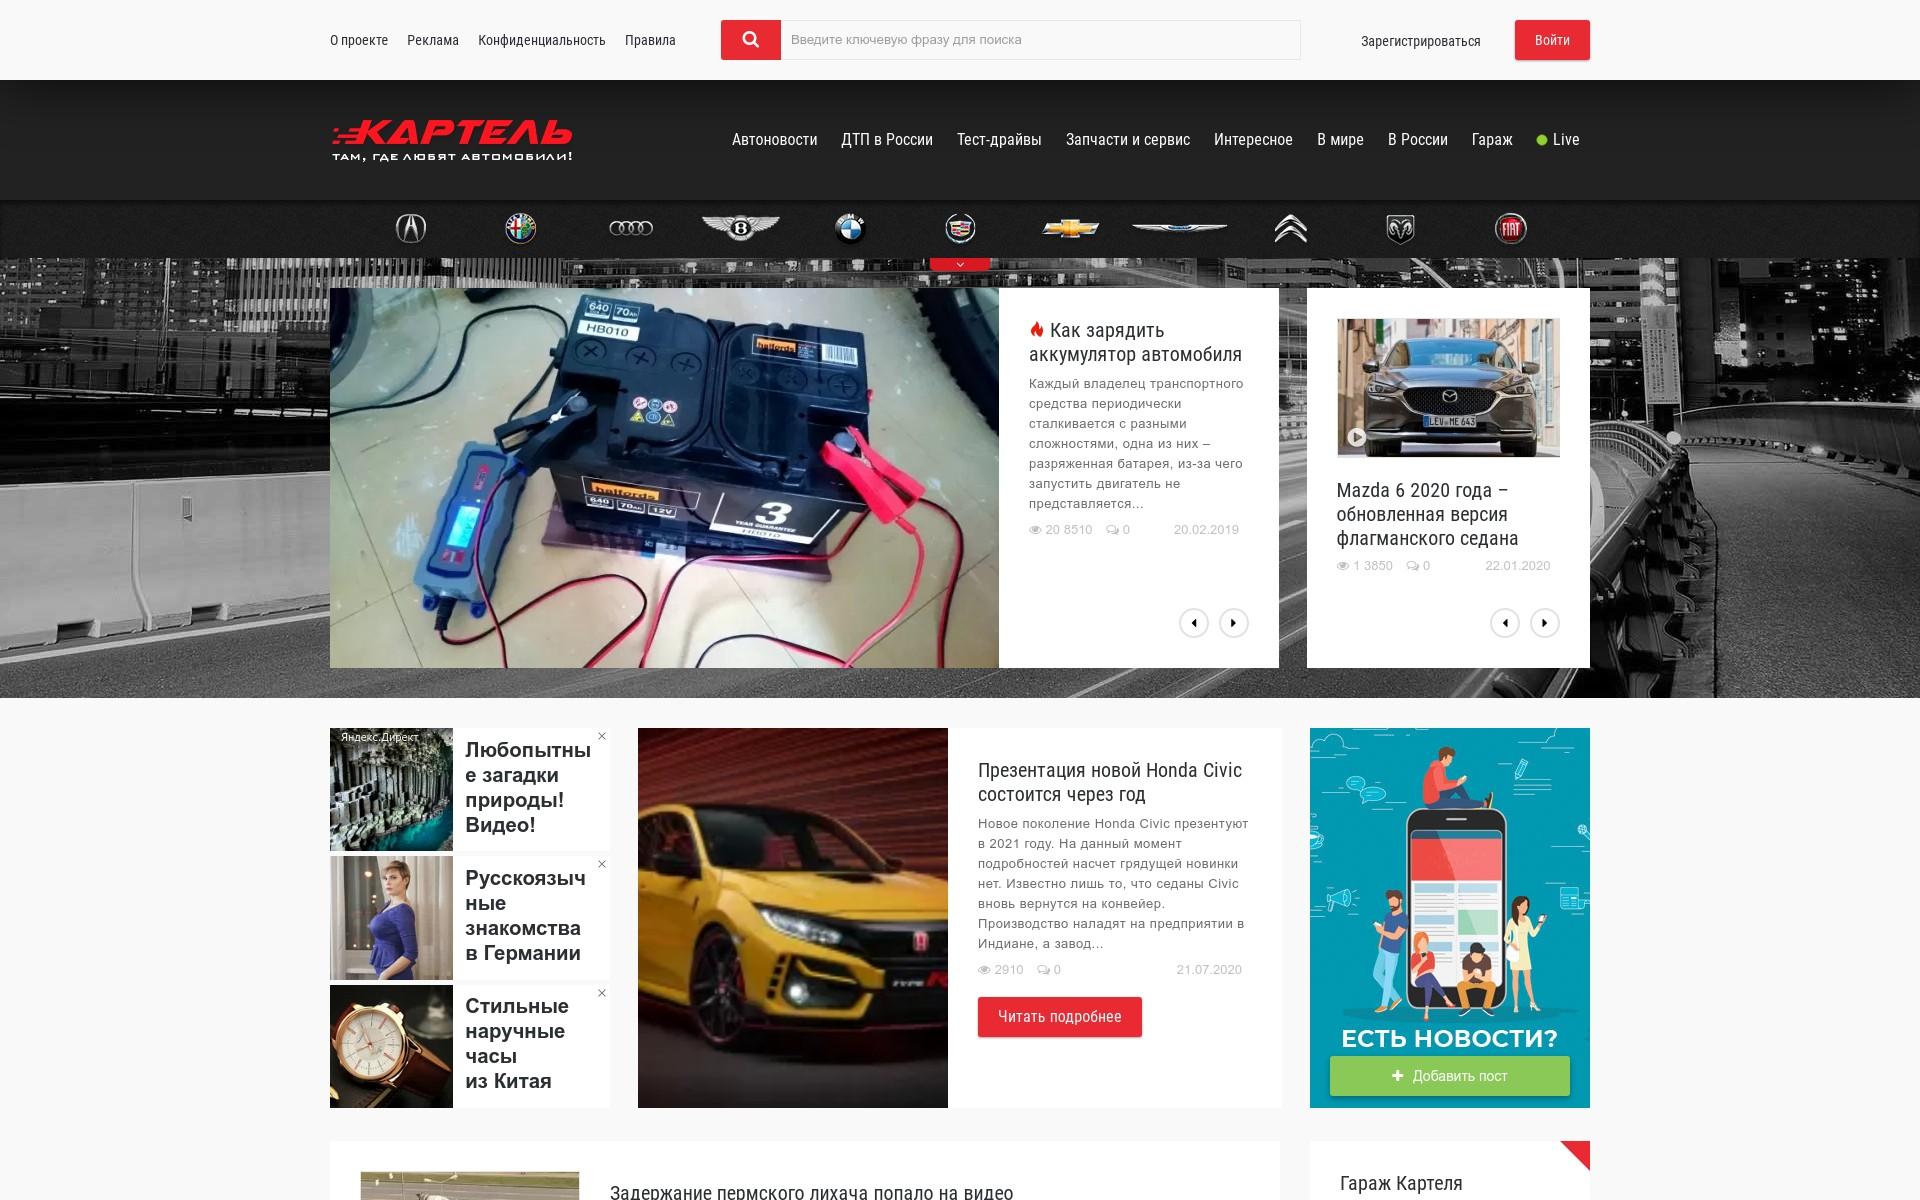The image size is (1920, 1200).
Task: Close the watches advertisement
Action: click(x=602, y=993)
